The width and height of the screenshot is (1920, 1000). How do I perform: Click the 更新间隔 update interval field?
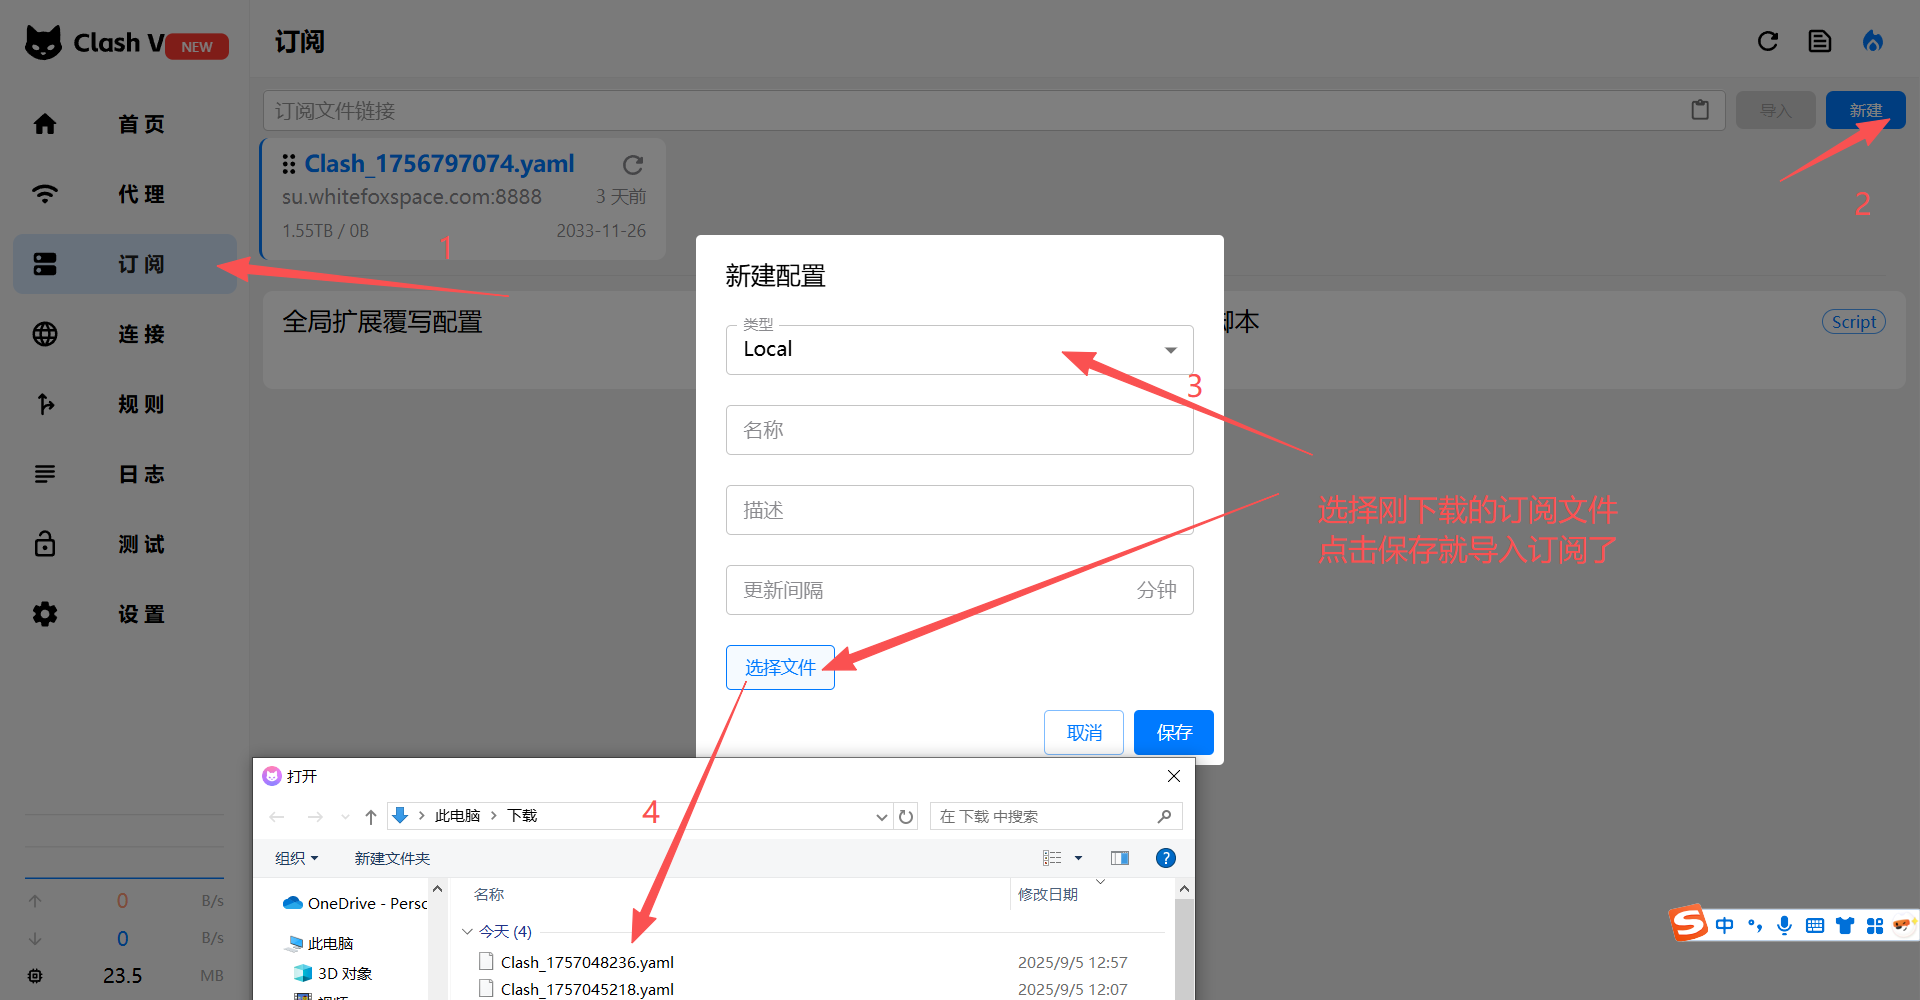pos(960,590)
